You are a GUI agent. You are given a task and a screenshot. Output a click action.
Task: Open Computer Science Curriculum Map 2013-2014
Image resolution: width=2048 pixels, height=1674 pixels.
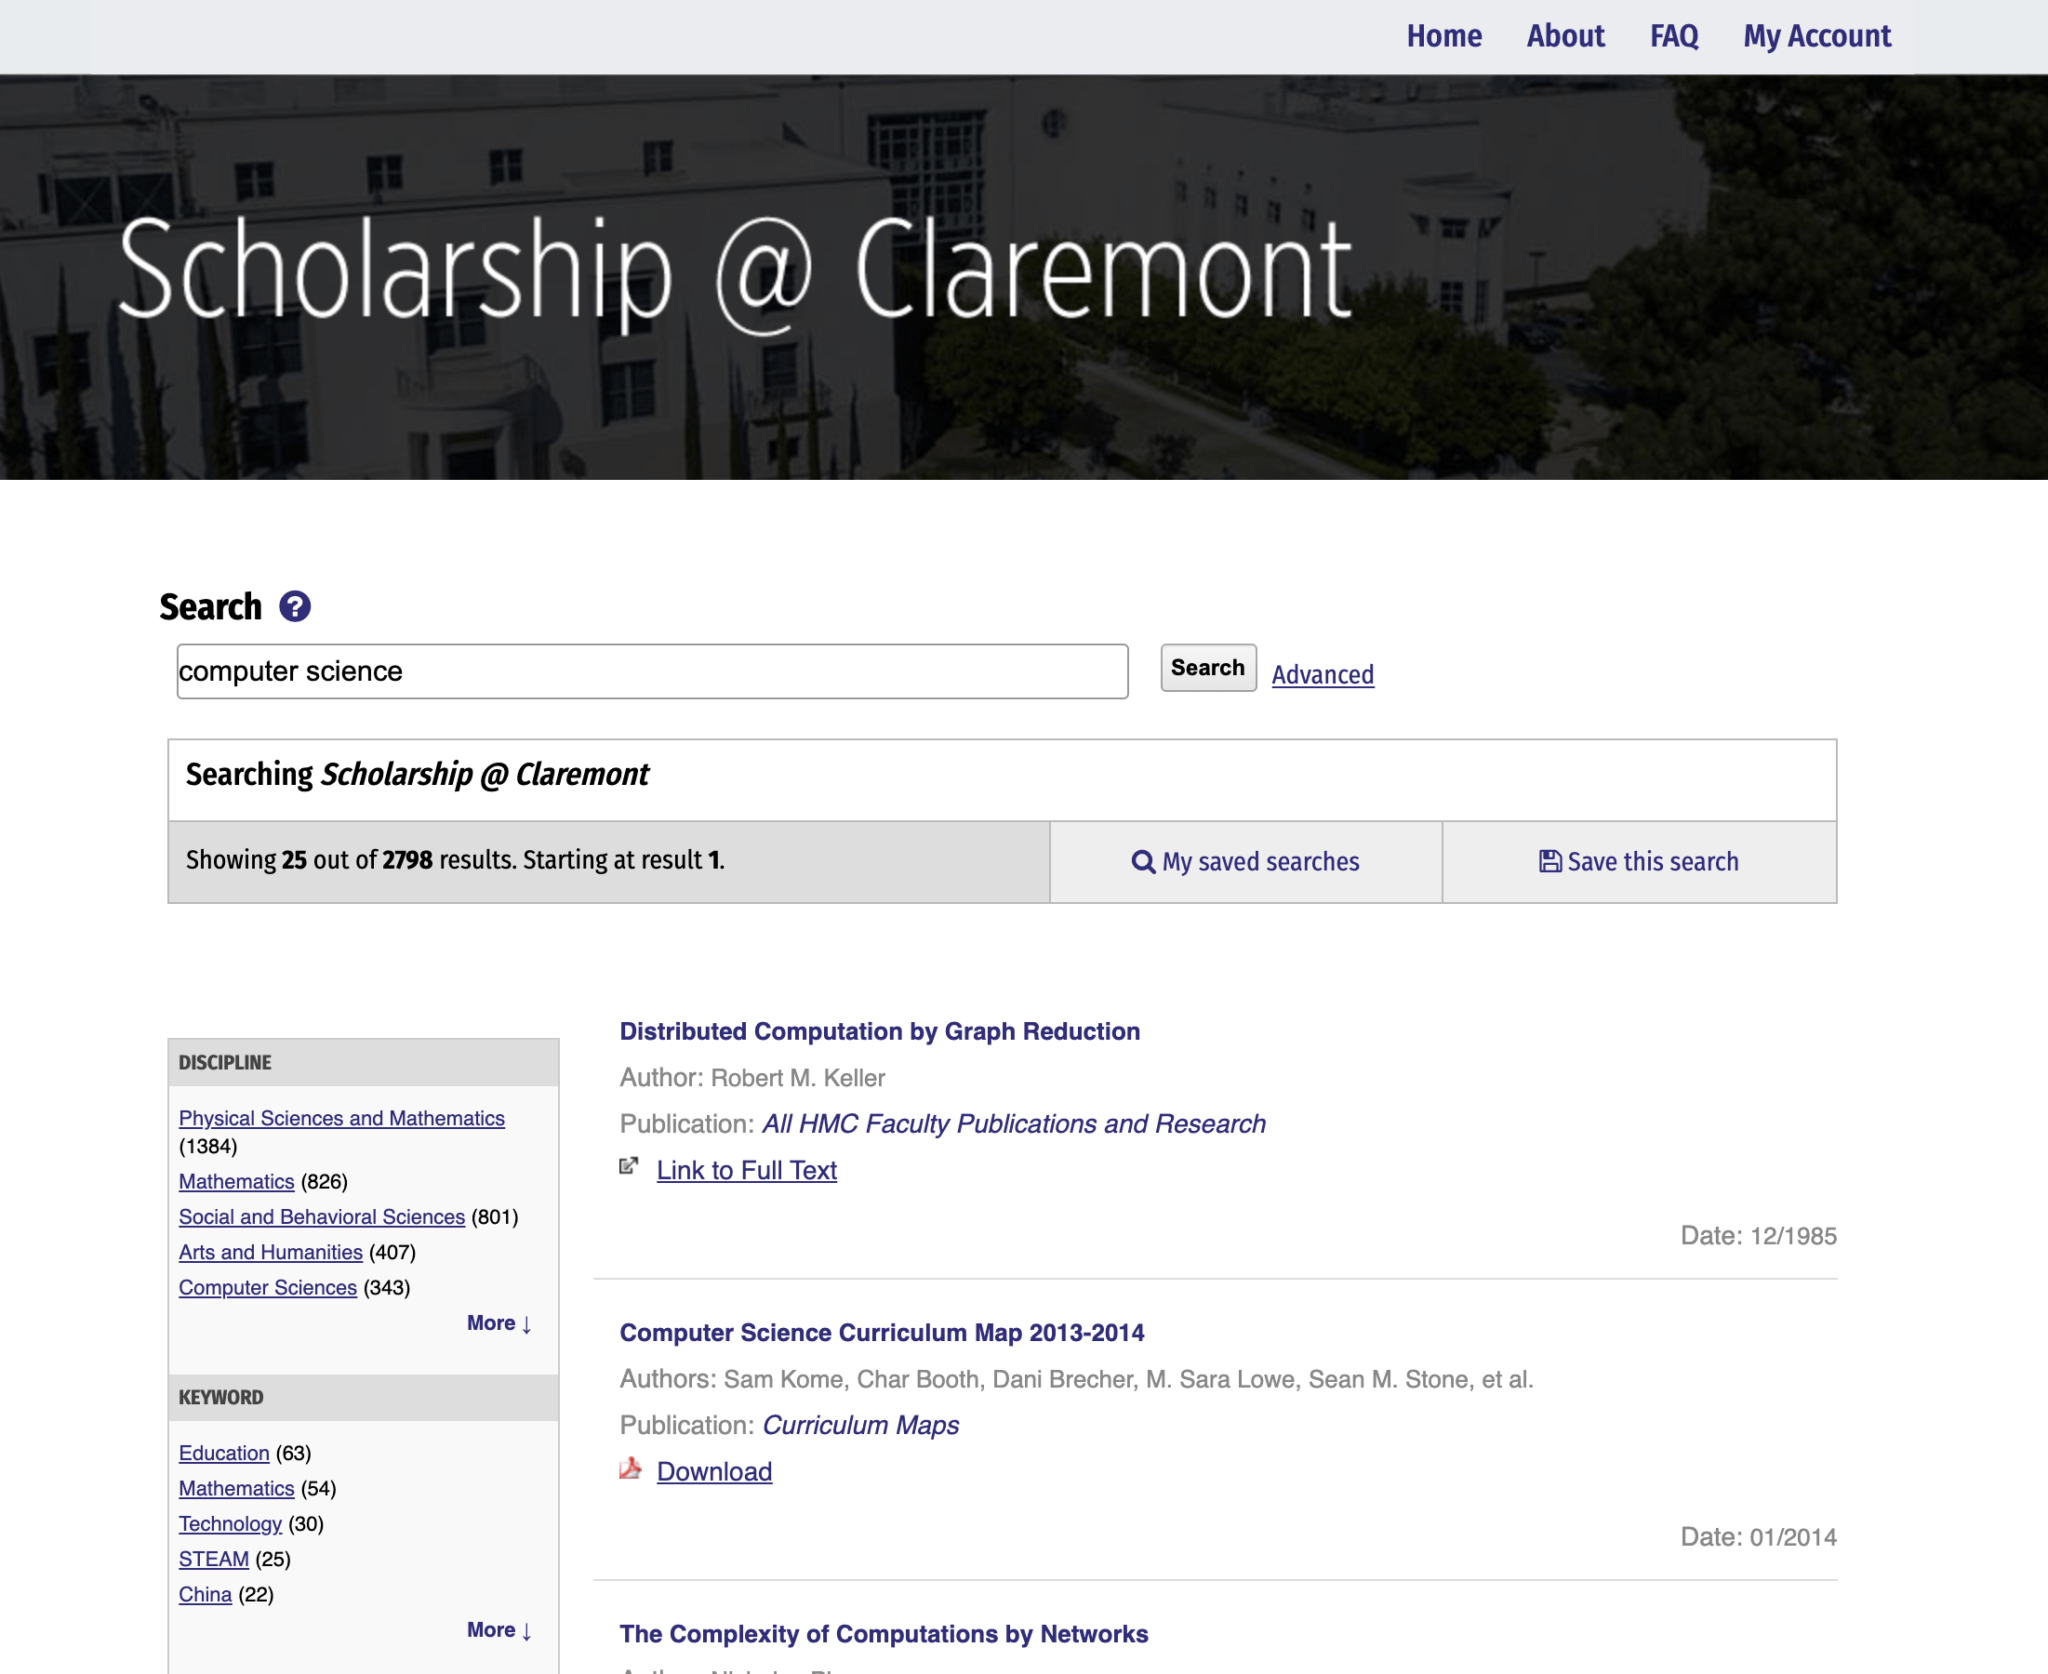pyautogui.click(x=881, y=1333)
